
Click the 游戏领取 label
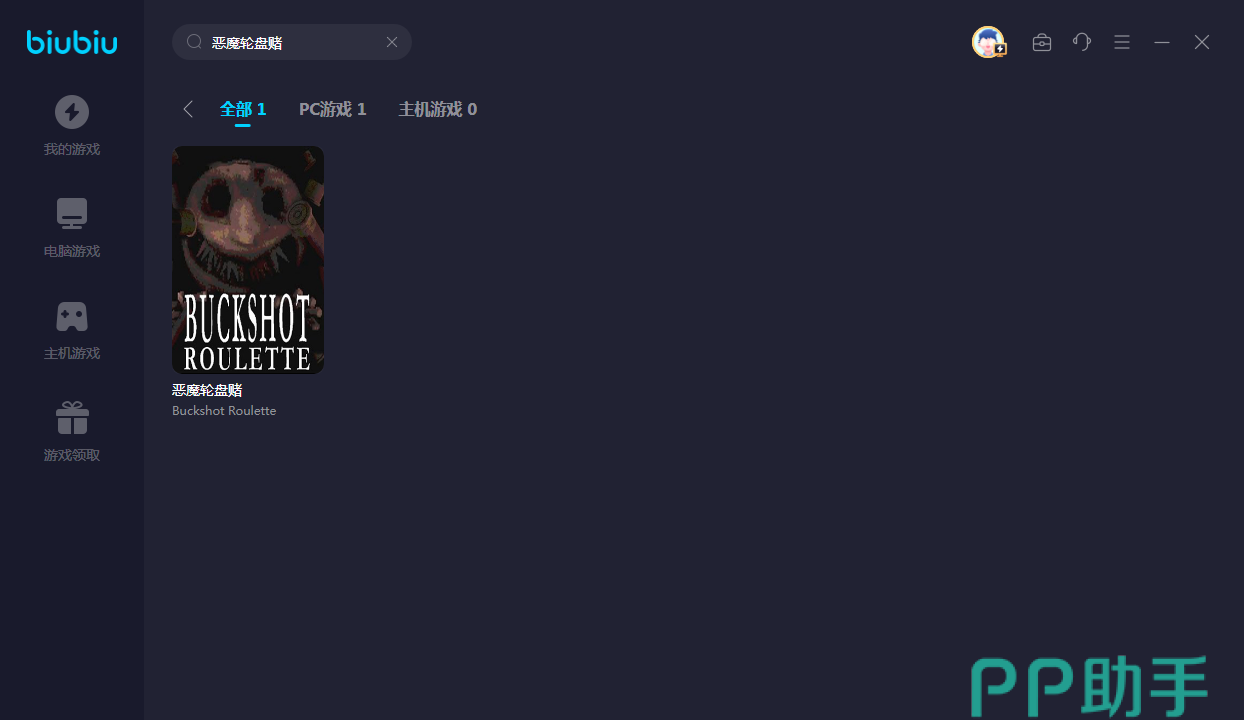point(72,455)
